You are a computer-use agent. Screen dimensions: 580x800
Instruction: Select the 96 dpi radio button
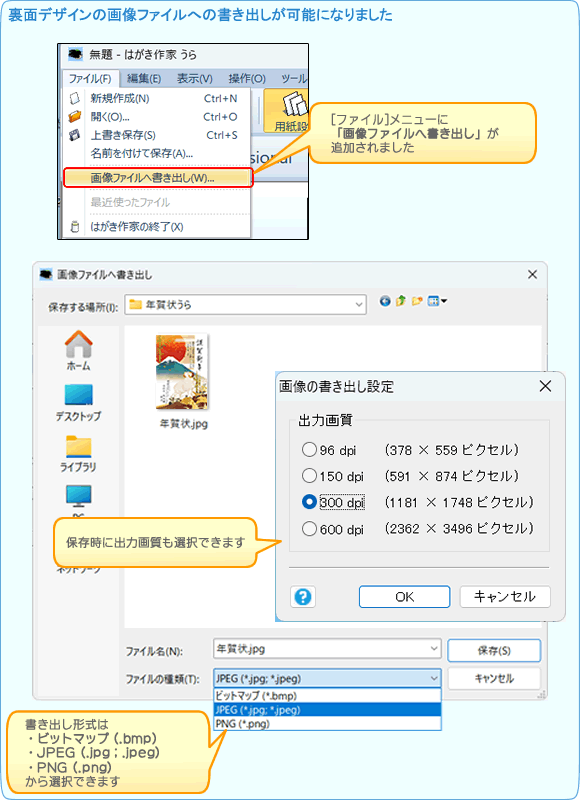pyautogui.click(x=309, y=449)
